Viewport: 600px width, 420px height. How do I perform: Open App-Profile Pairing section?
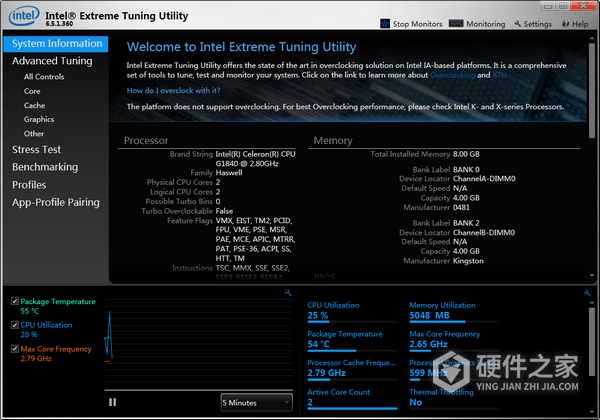pyautogui.click(x=56, y=202)
